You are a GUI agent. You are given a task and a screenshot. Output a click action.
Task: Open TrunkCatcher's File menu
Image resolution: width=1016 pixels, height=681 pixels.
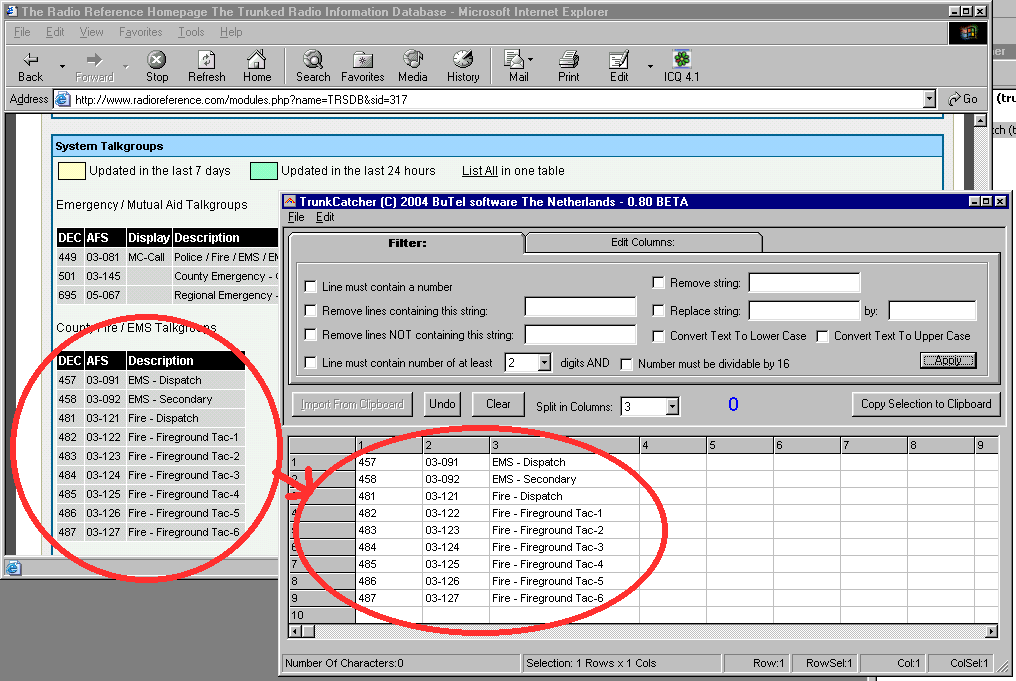296,217
